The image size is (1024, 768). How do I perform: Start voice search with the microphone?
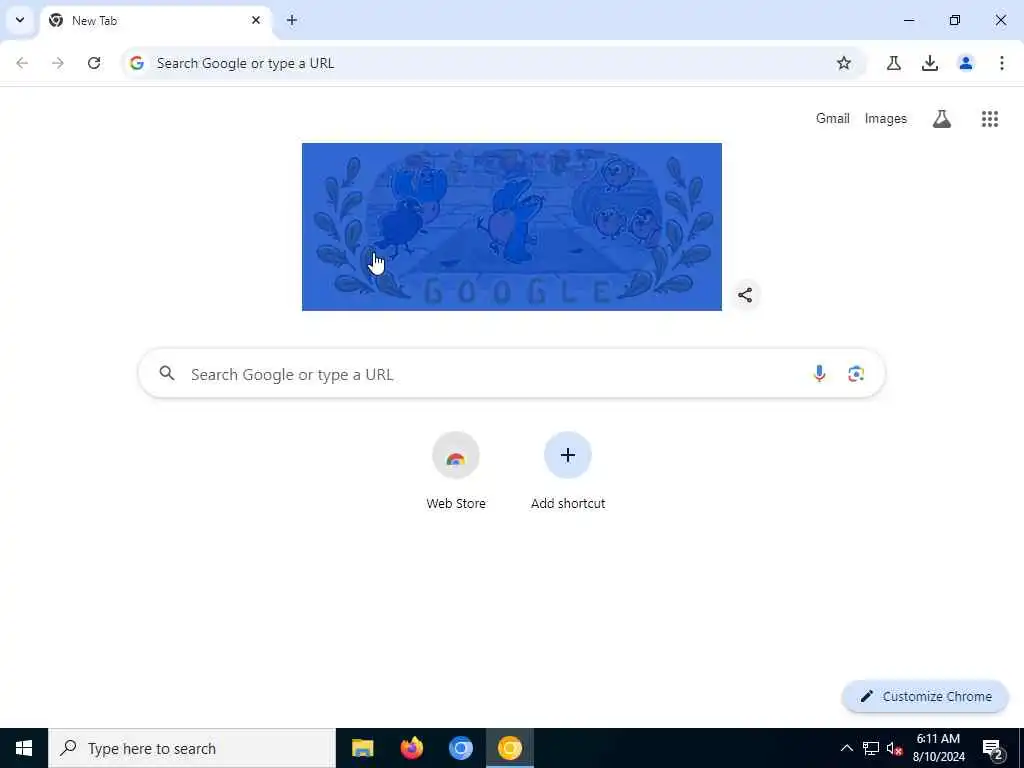pos(819,374)
